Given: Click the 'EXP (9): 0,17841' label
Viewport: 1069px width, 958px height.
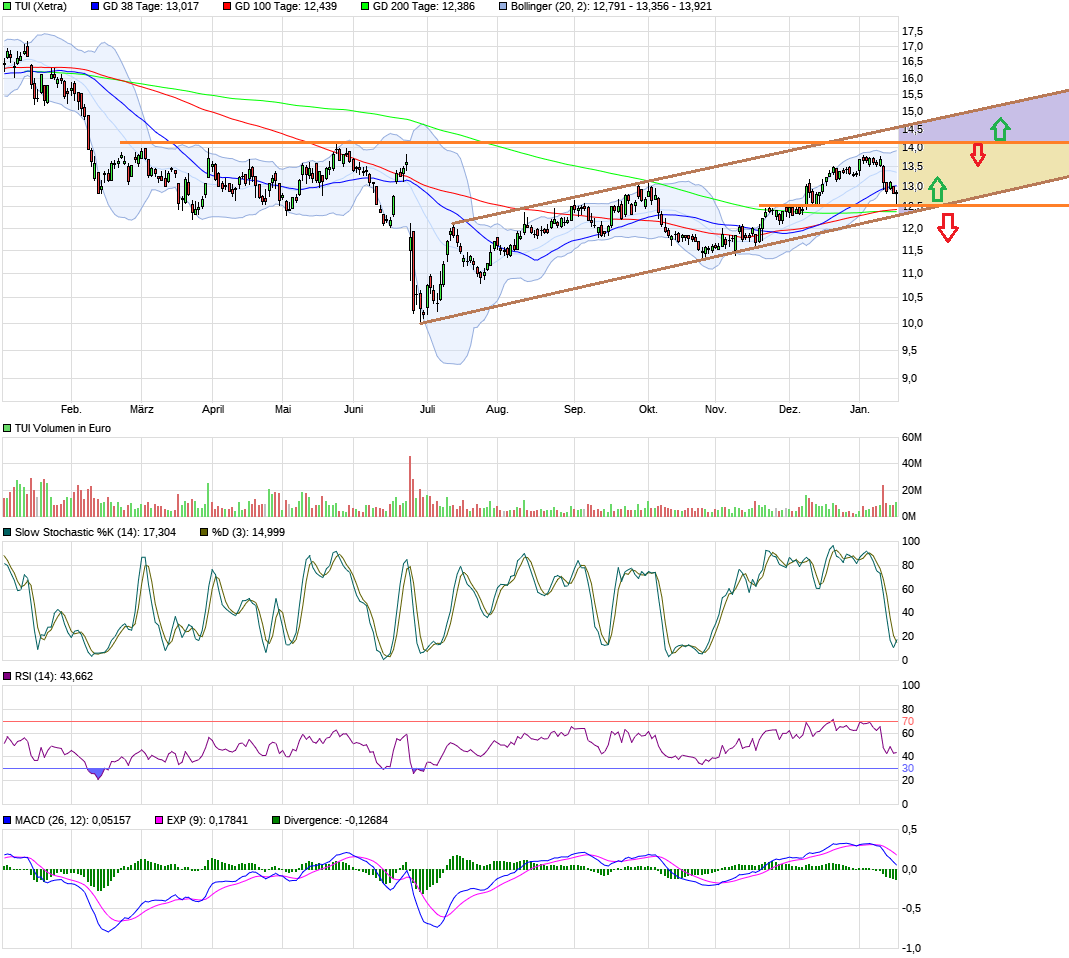Looking at the screenshot, I should coord(207,820).
